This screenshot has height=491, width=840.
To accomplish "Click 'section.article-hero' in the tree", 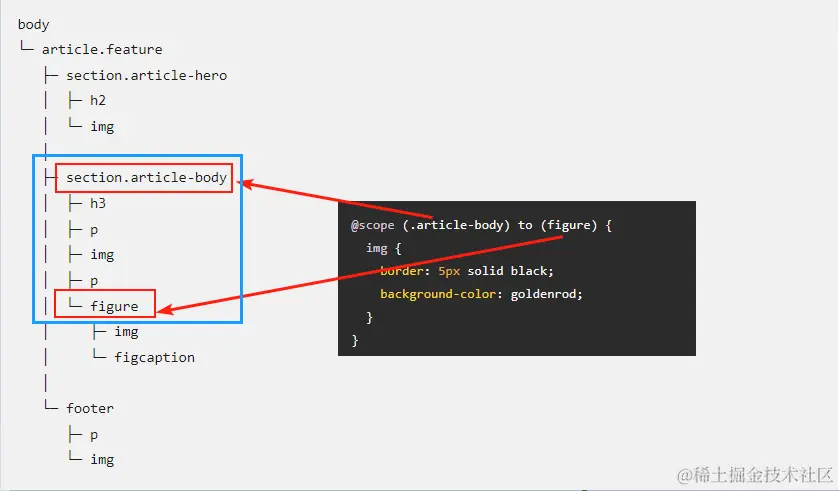I will coord(146,75).
